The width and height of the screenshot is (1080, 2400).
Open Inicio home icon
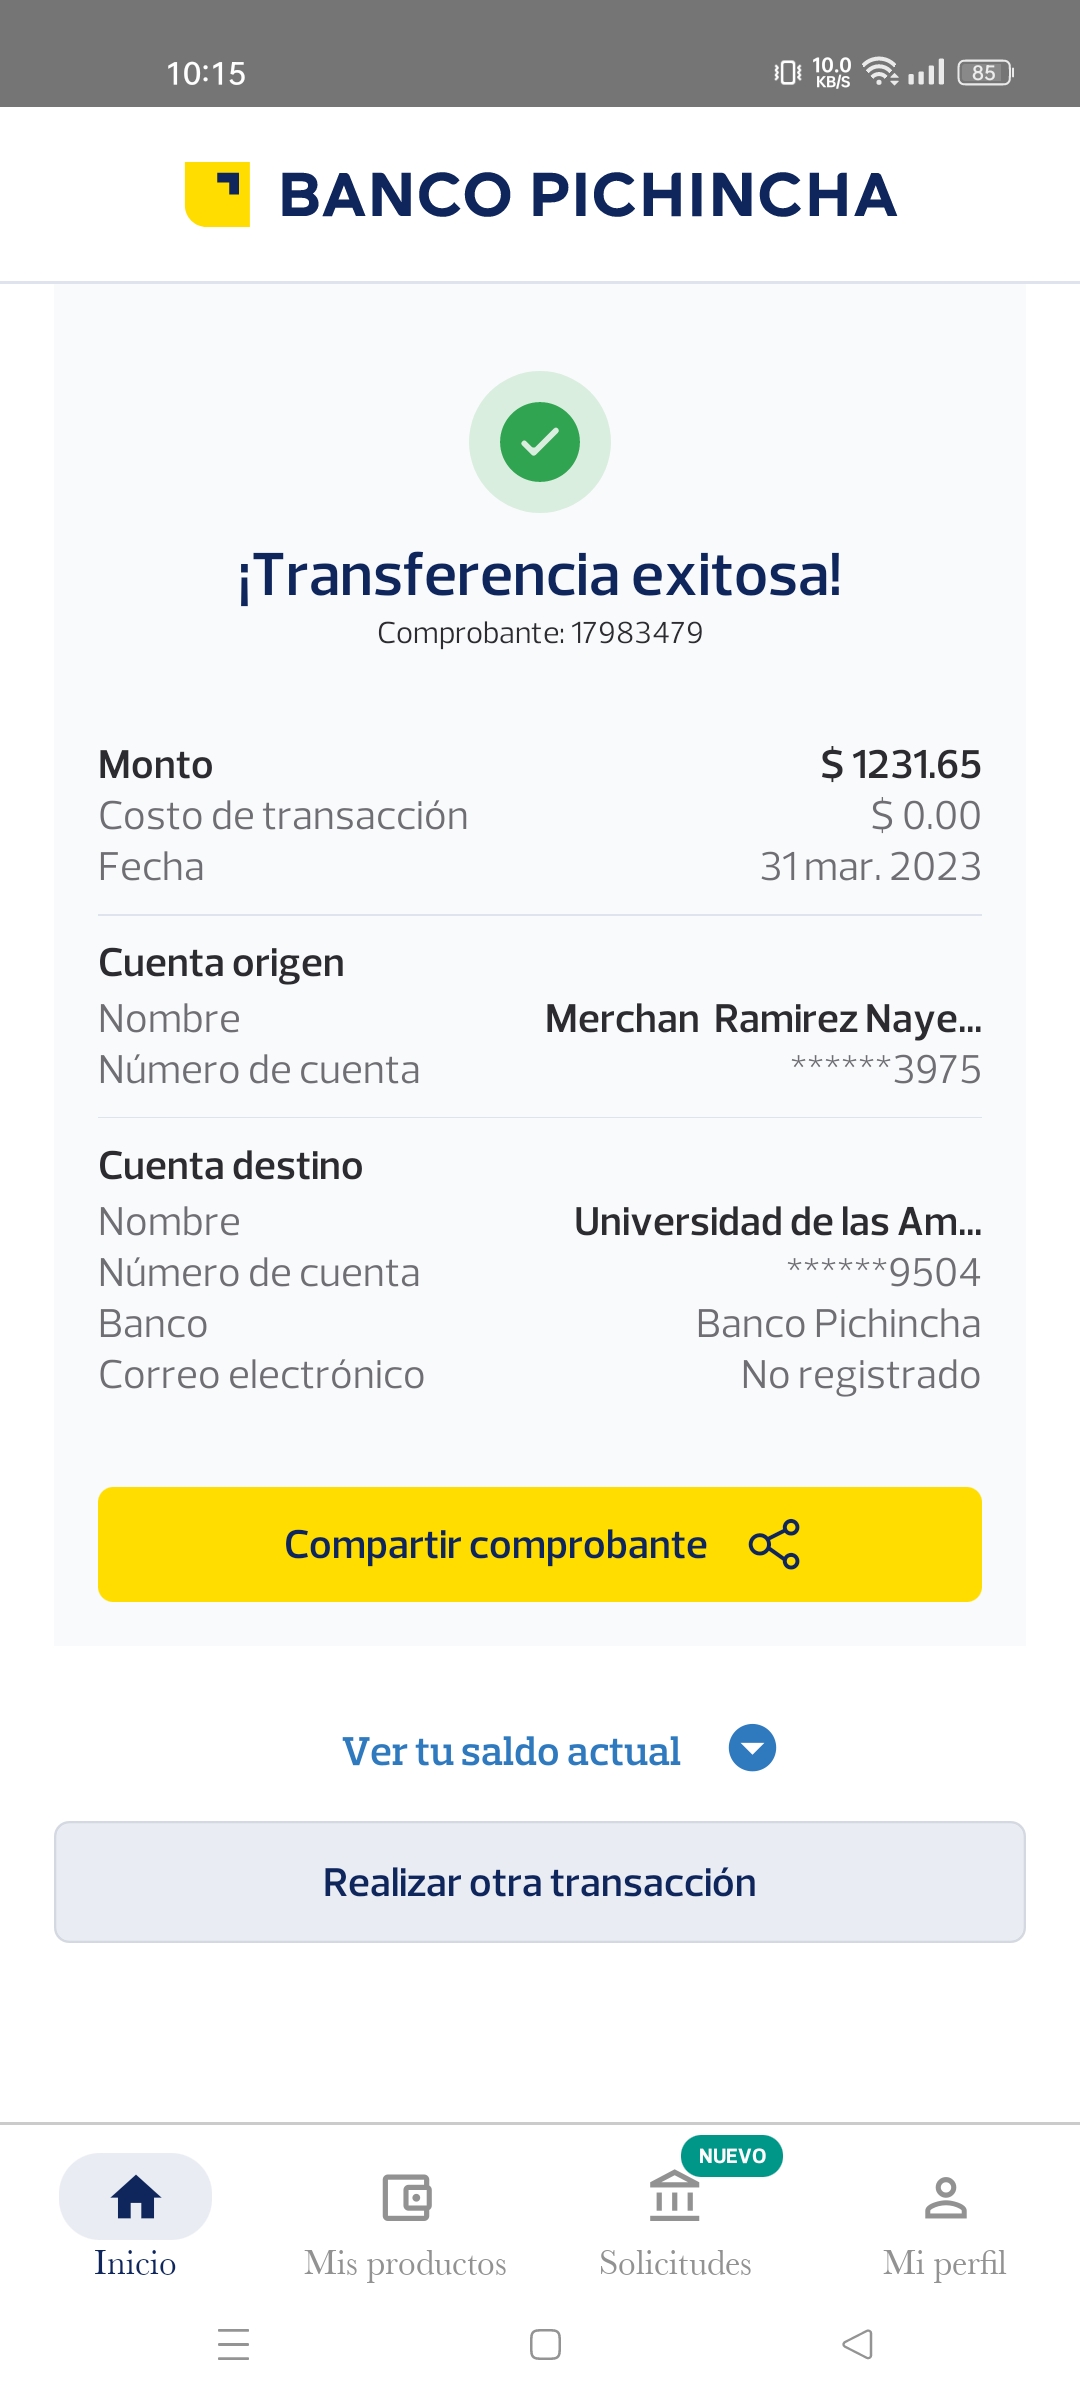pyautogui.click(x=136, y=2197)
